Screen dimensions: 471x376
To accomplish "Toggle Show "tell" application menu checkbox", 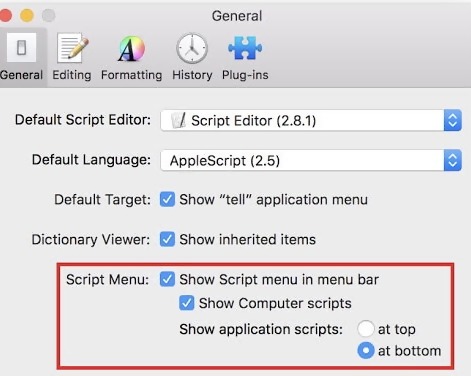I will click(x=167, y=199).
